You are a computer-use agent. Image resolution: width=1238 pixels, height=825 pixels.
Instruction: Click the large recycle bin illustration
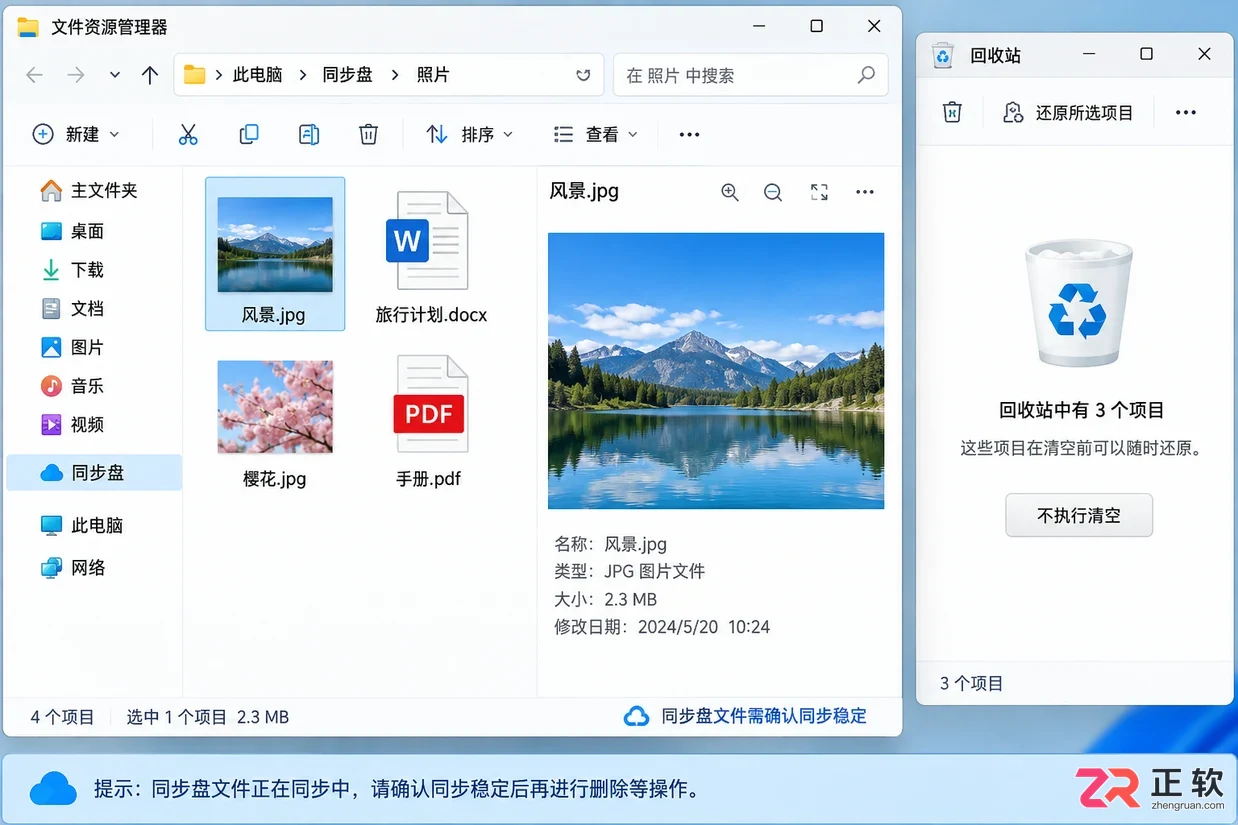pos(1078,305)
